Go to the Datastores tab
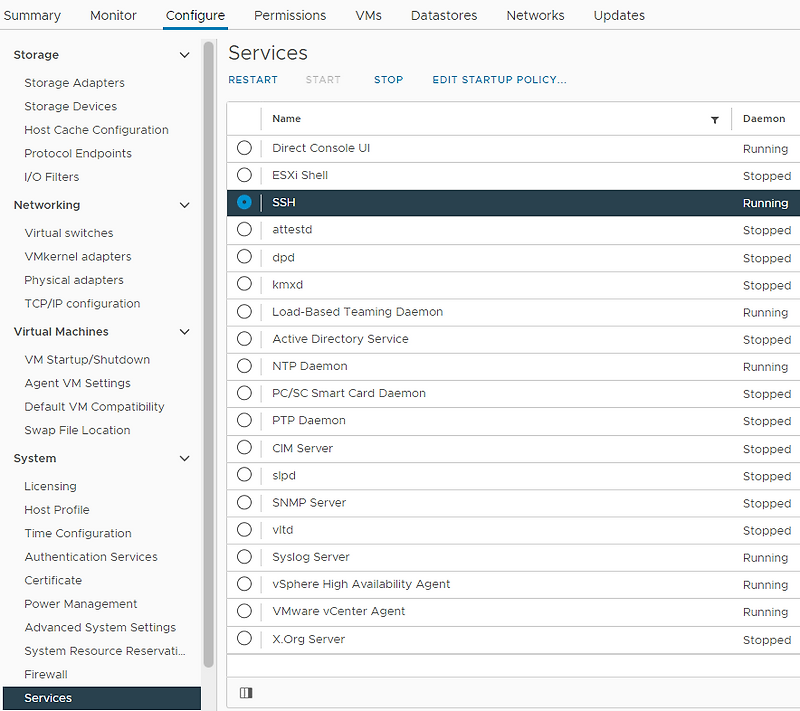The image size is (800, 711). click(444, 15)
